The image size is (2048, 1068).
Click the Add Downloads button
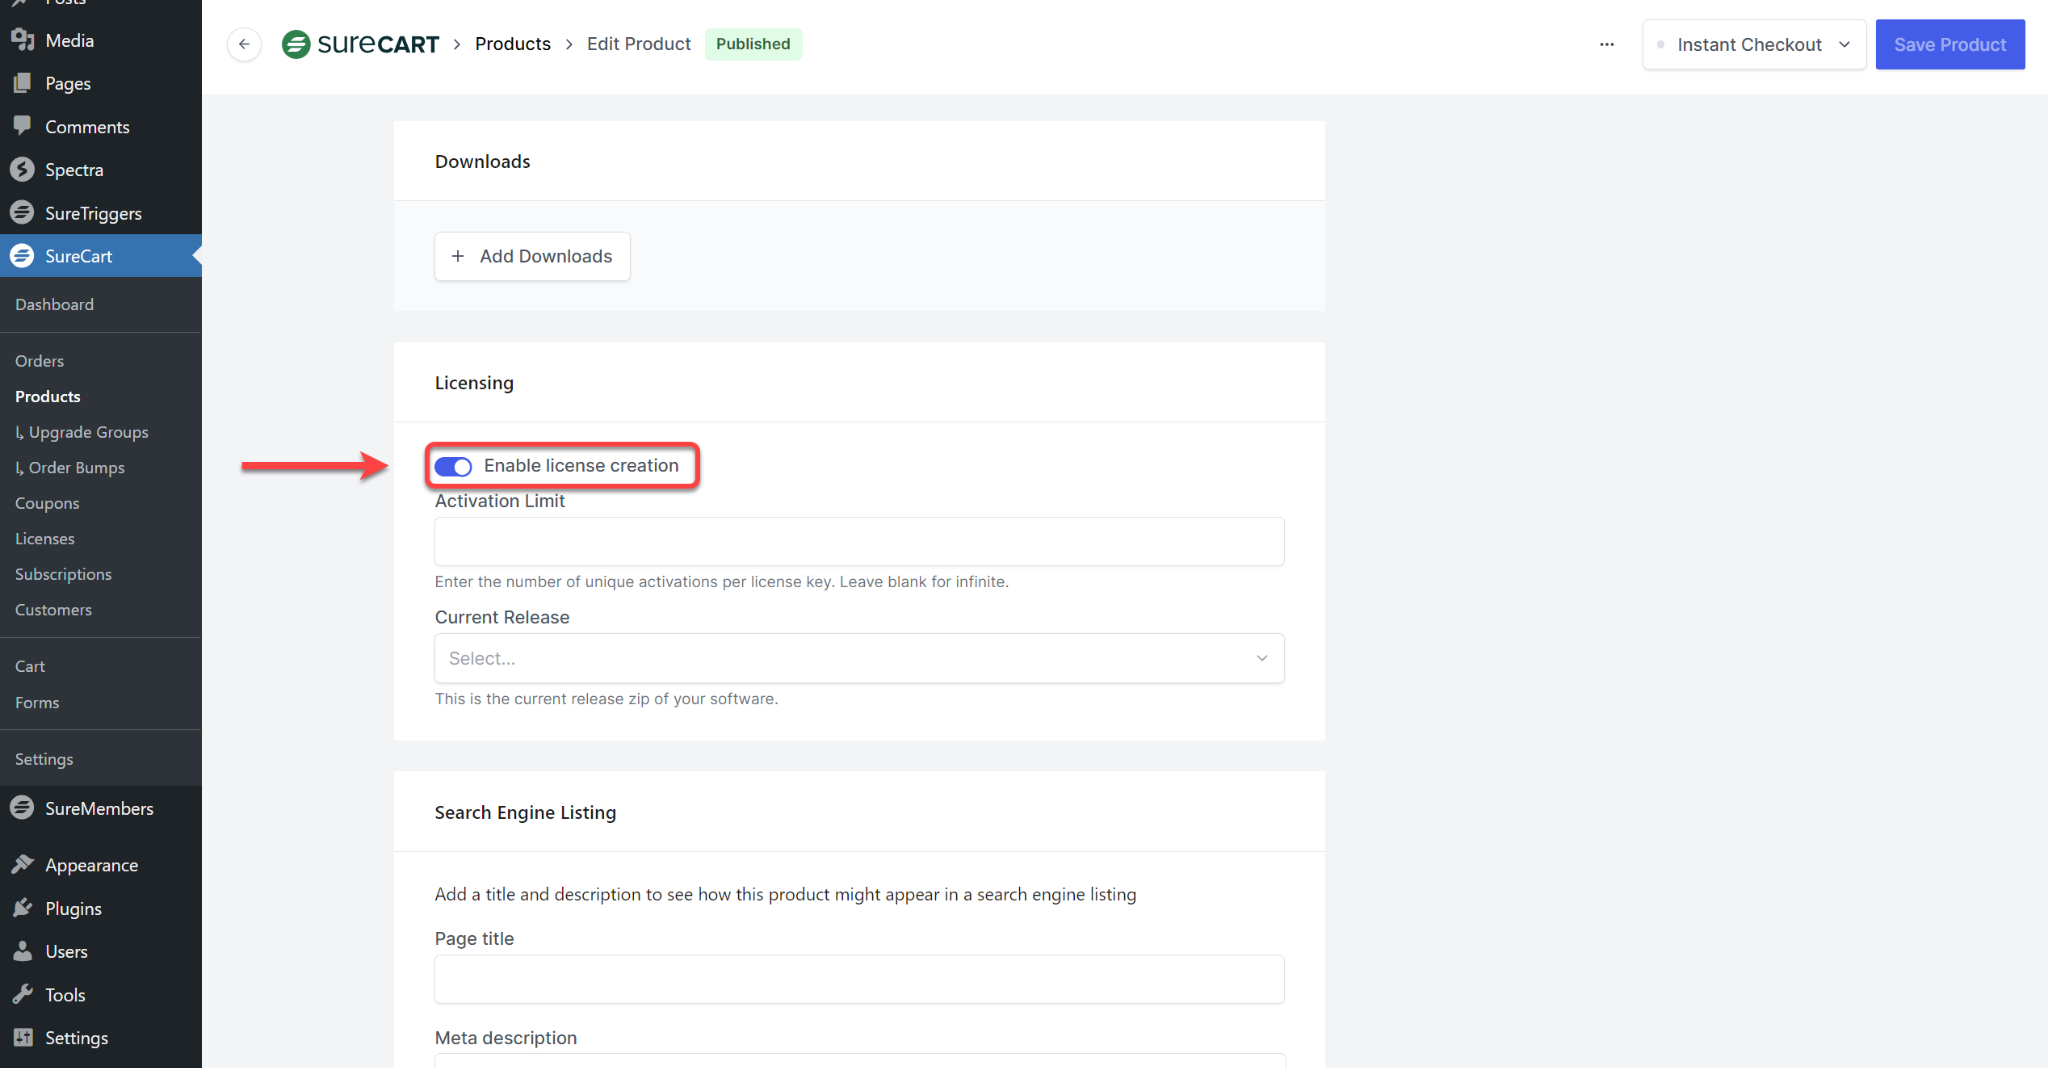click(532, 256)
